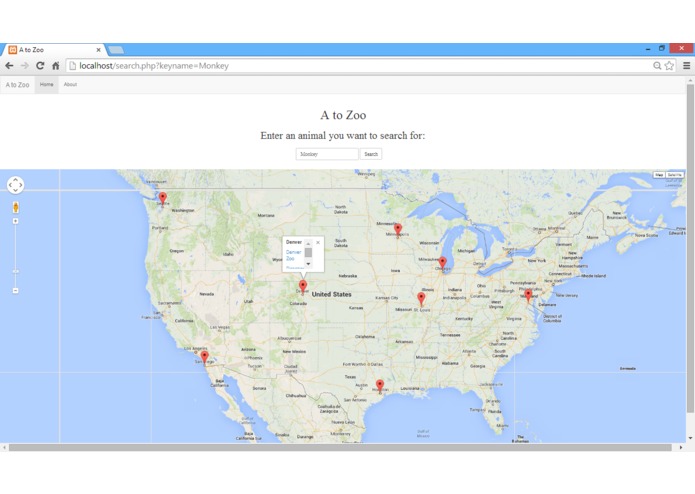Click the map zoom slider handle
This screenshot has width=695, height=494.
(x=16, y=271)
